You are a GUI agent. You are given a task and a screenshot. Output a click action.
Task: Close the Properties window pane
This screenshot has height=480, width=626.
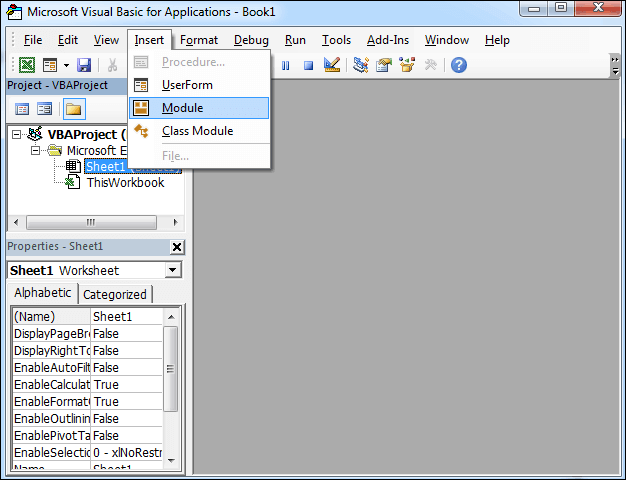point(177,247)
